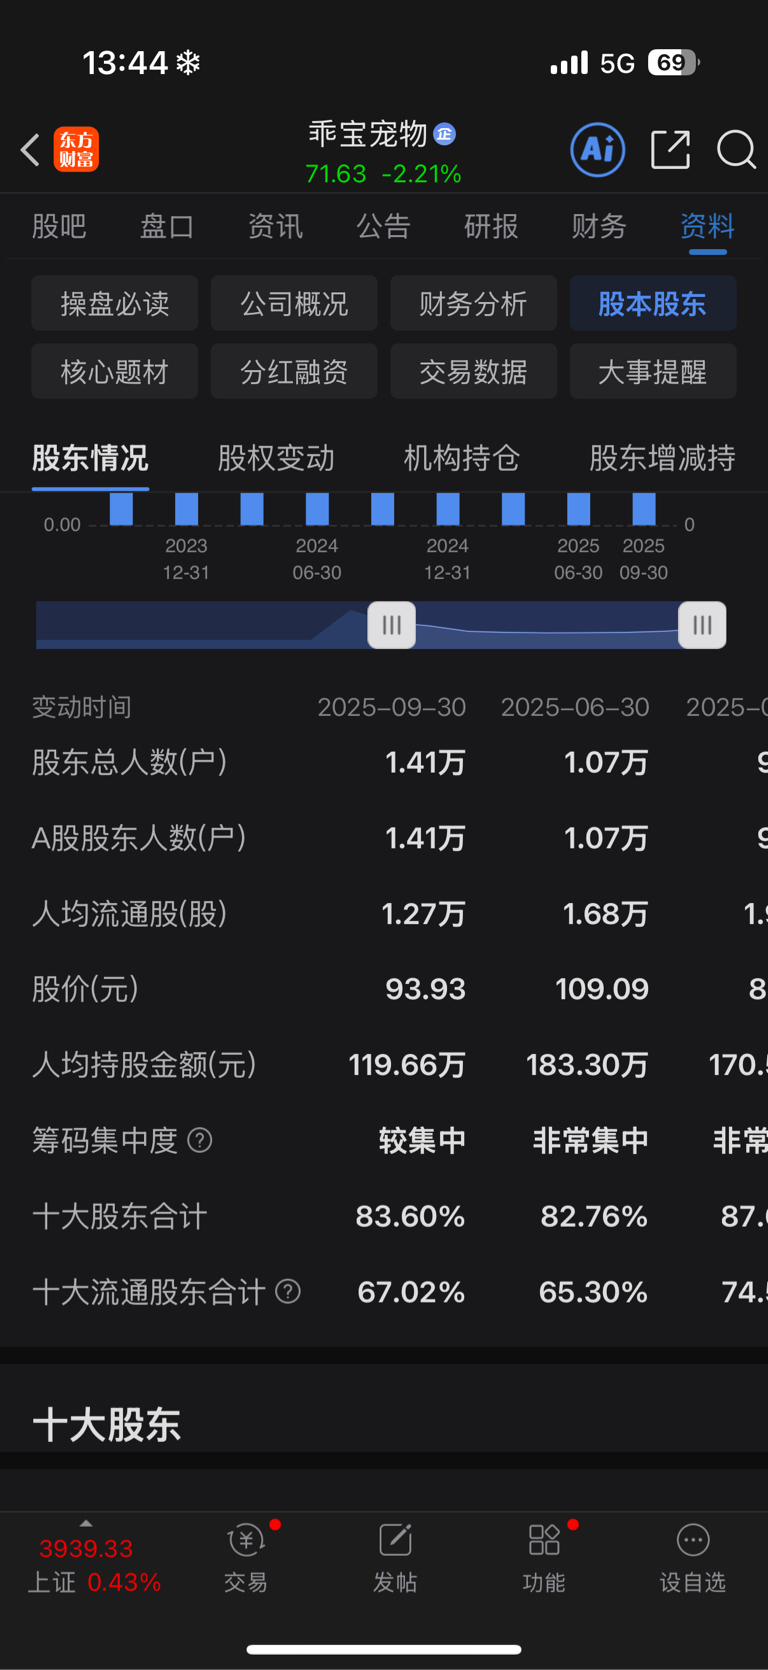Tap 股价 value 109.09
This screenshot has height=1670, width=768.
click(602, 989)
